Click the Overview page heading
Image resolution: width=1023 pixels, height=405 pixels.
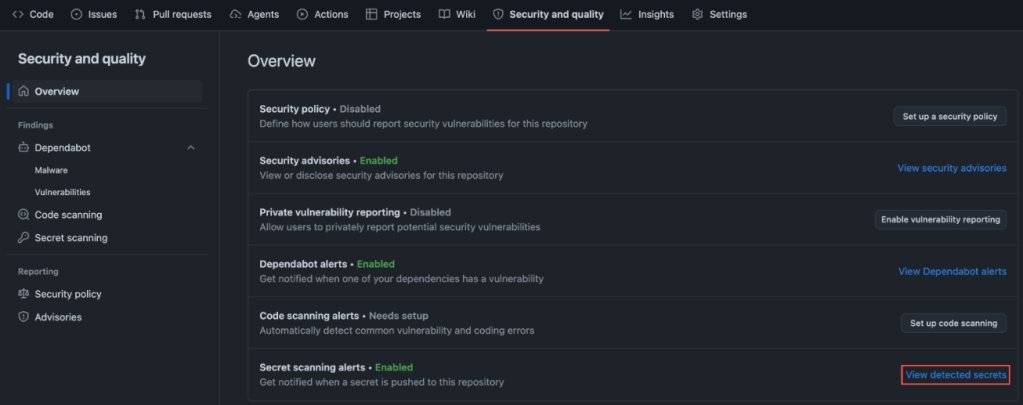click(x=282, y=61)
